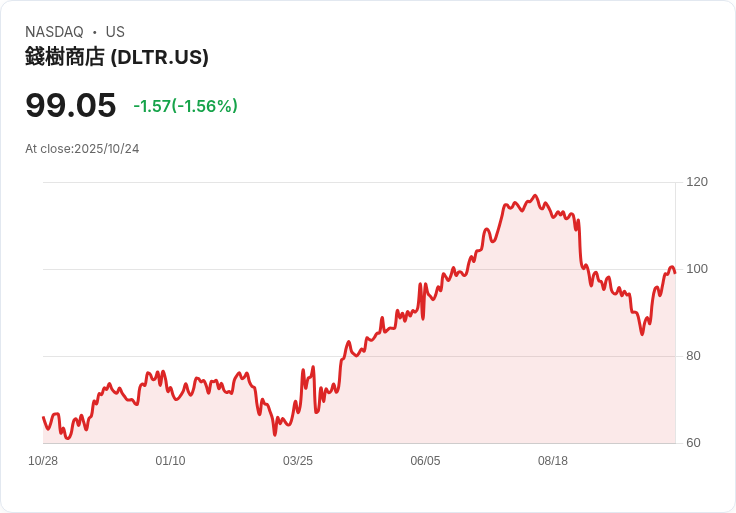Click the chart's first point at left edge
Image resolution: width=736 pixels, height=513 pixels.
44,417
